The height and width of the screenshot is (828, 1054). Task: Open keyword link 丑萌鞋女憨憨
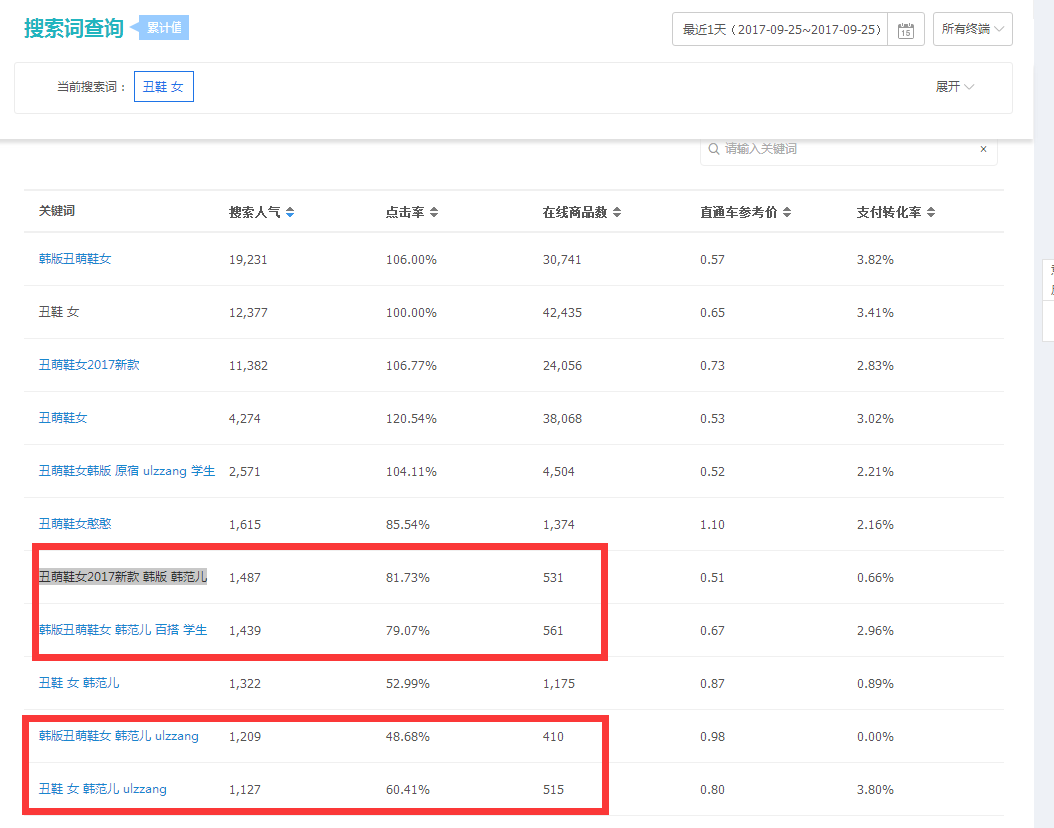point(75,524)
